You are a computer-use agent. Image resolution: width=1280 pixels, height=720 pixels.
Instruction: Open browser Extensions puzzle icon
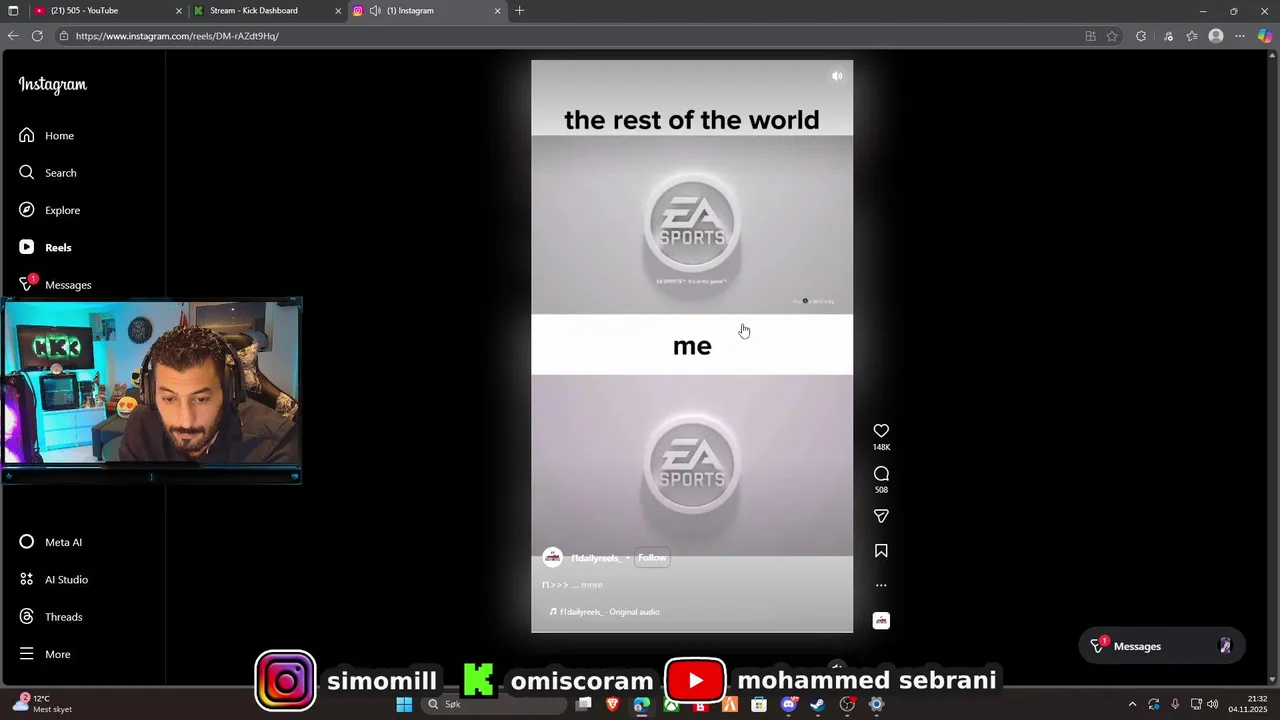pos(1141,36)
